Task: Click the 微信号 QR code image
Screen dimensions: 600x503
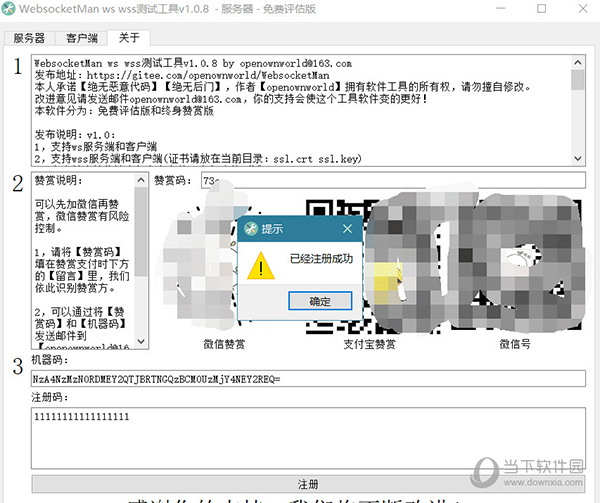Action: (x=515, y=266)
